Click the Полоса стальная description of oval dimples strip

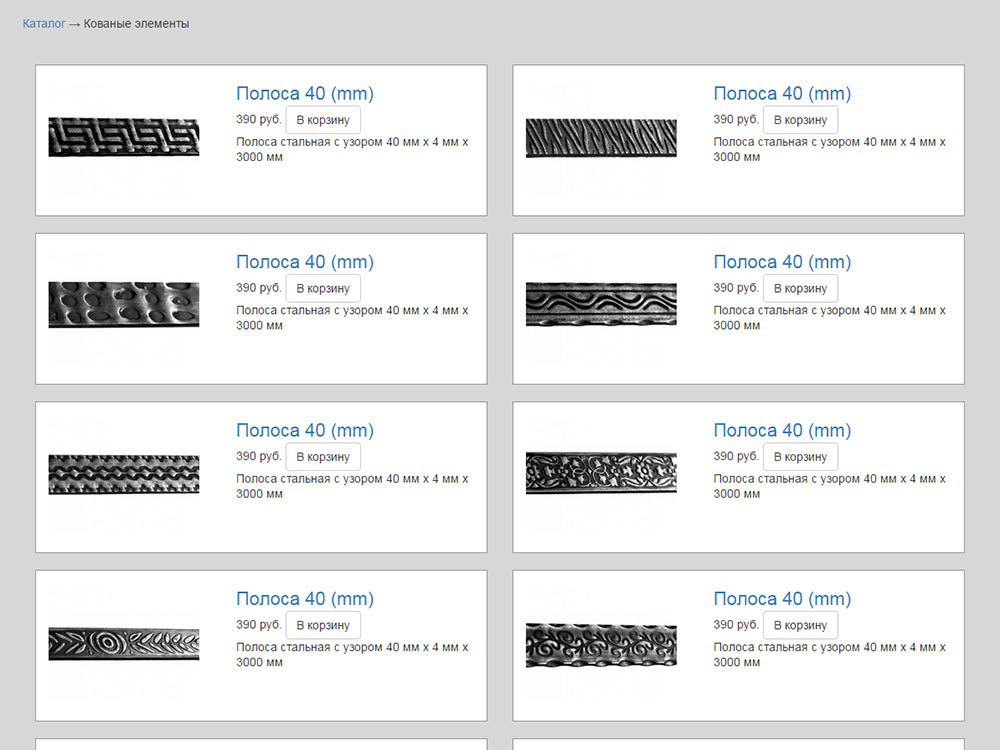[x=352, y=318]
